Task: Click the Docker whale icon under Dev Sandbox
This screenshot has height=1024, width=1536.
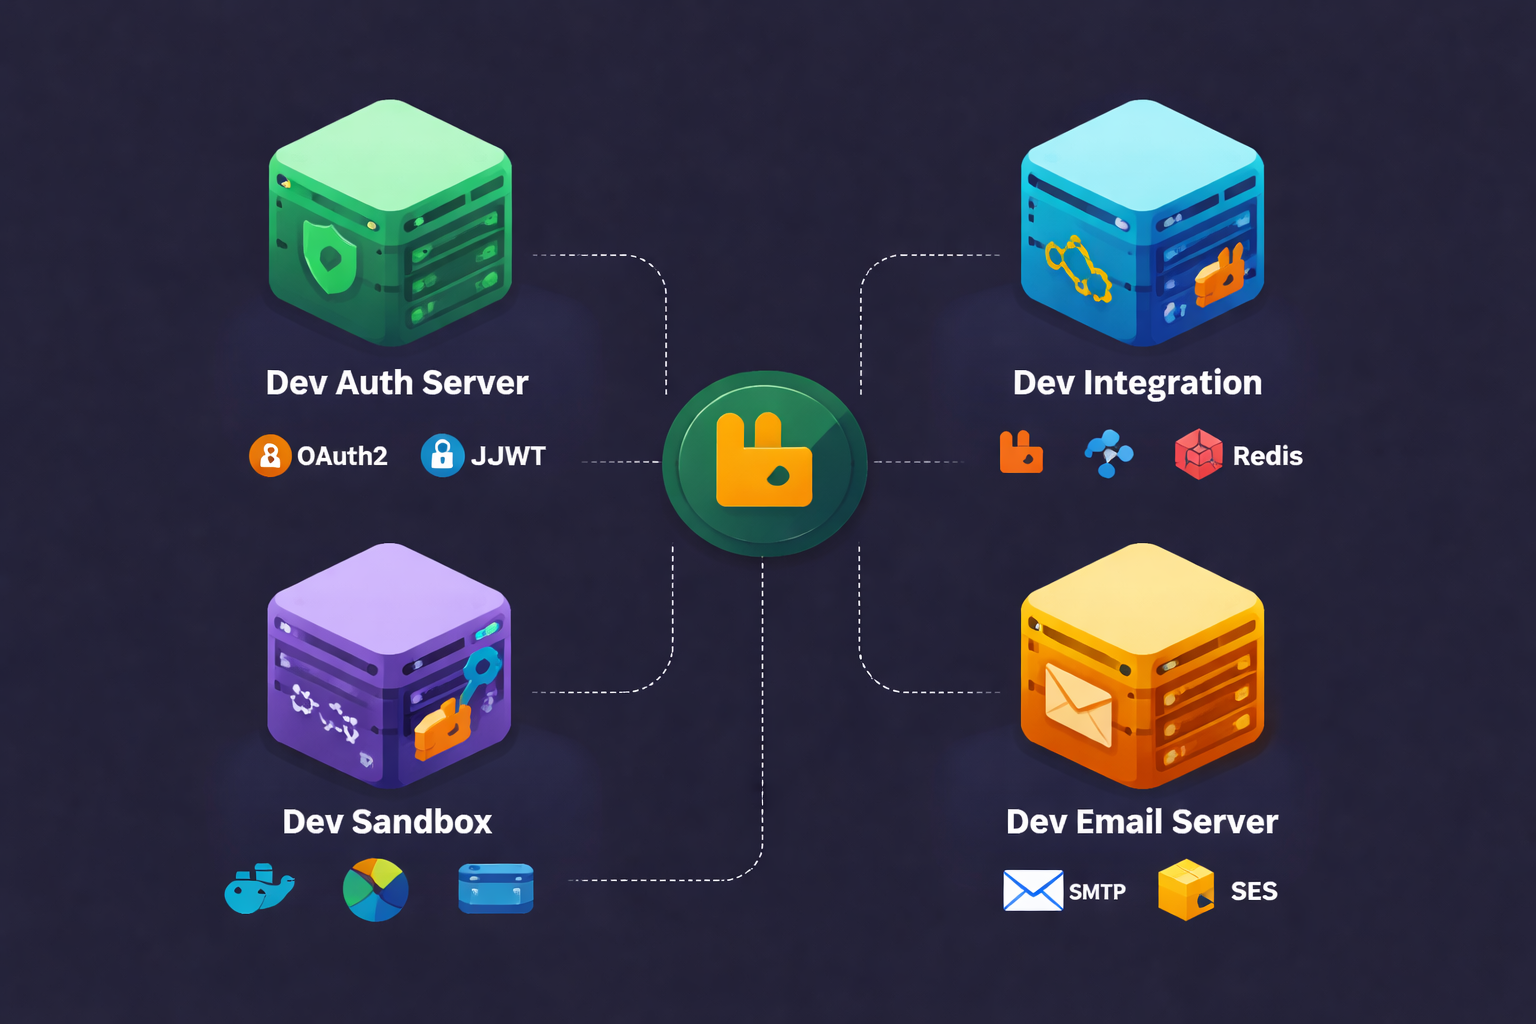Action: 259,888
